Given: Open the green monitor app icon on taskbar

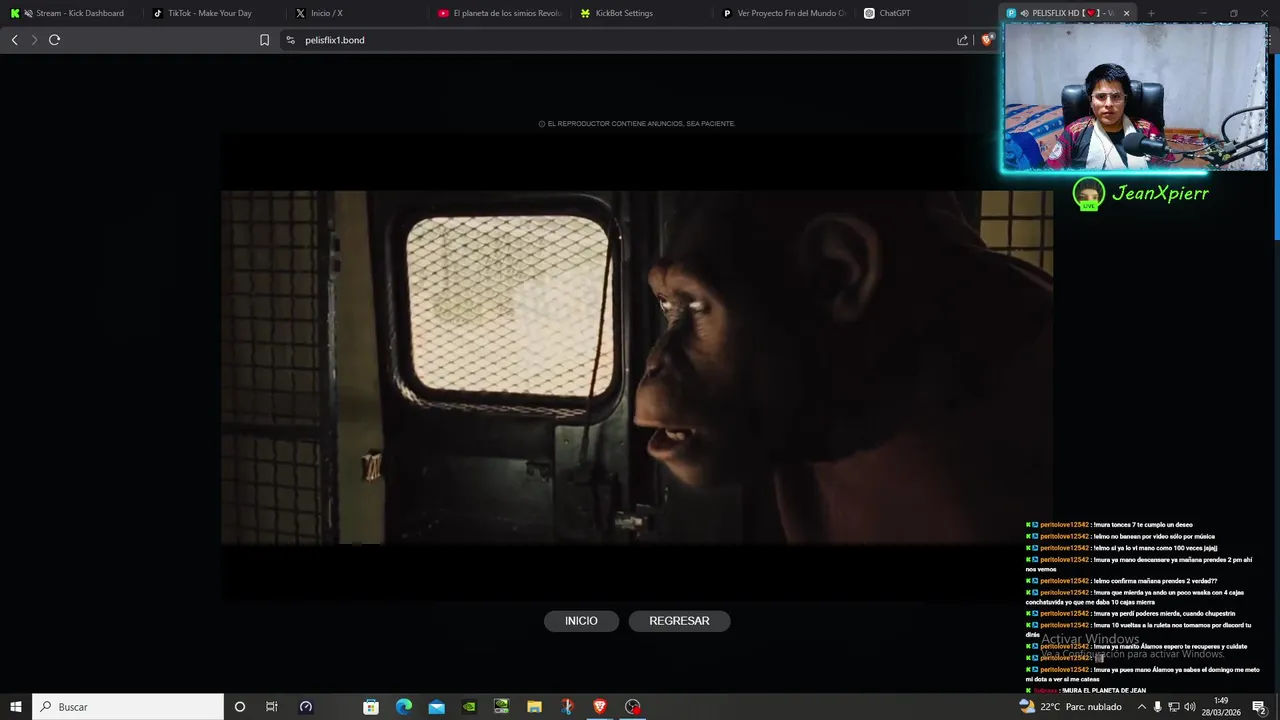Looking at the screenshot, I should coord(502,707).
